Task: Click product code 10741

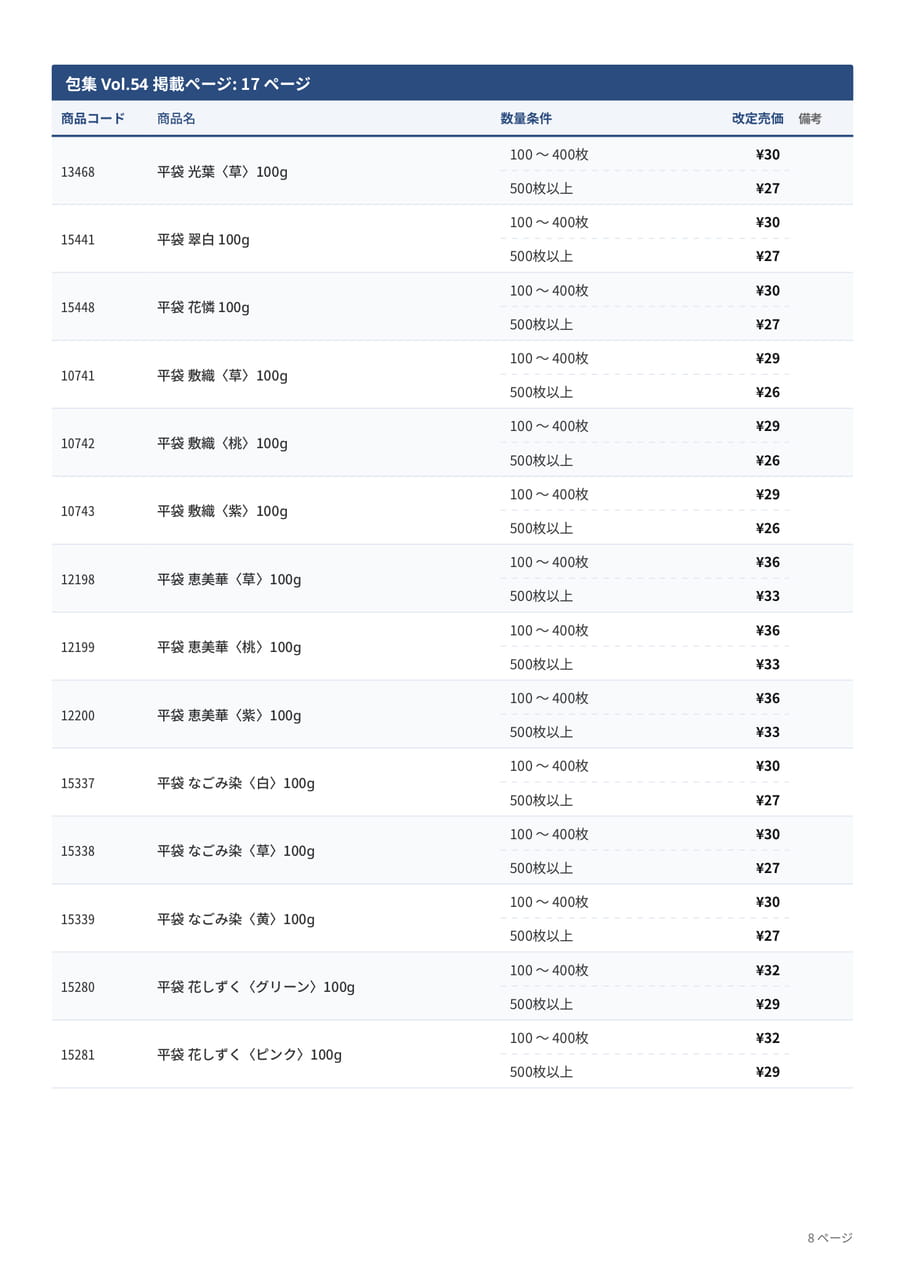Action: [78, 376]
